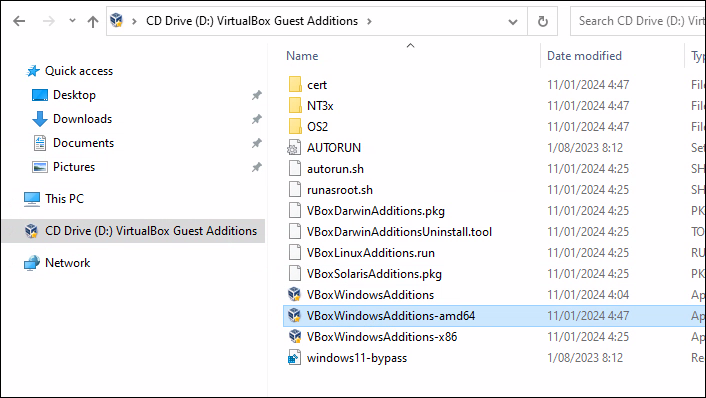Click pin icon next to Documents
Screen dimensions: 706x398
click(x=256, y=143)
